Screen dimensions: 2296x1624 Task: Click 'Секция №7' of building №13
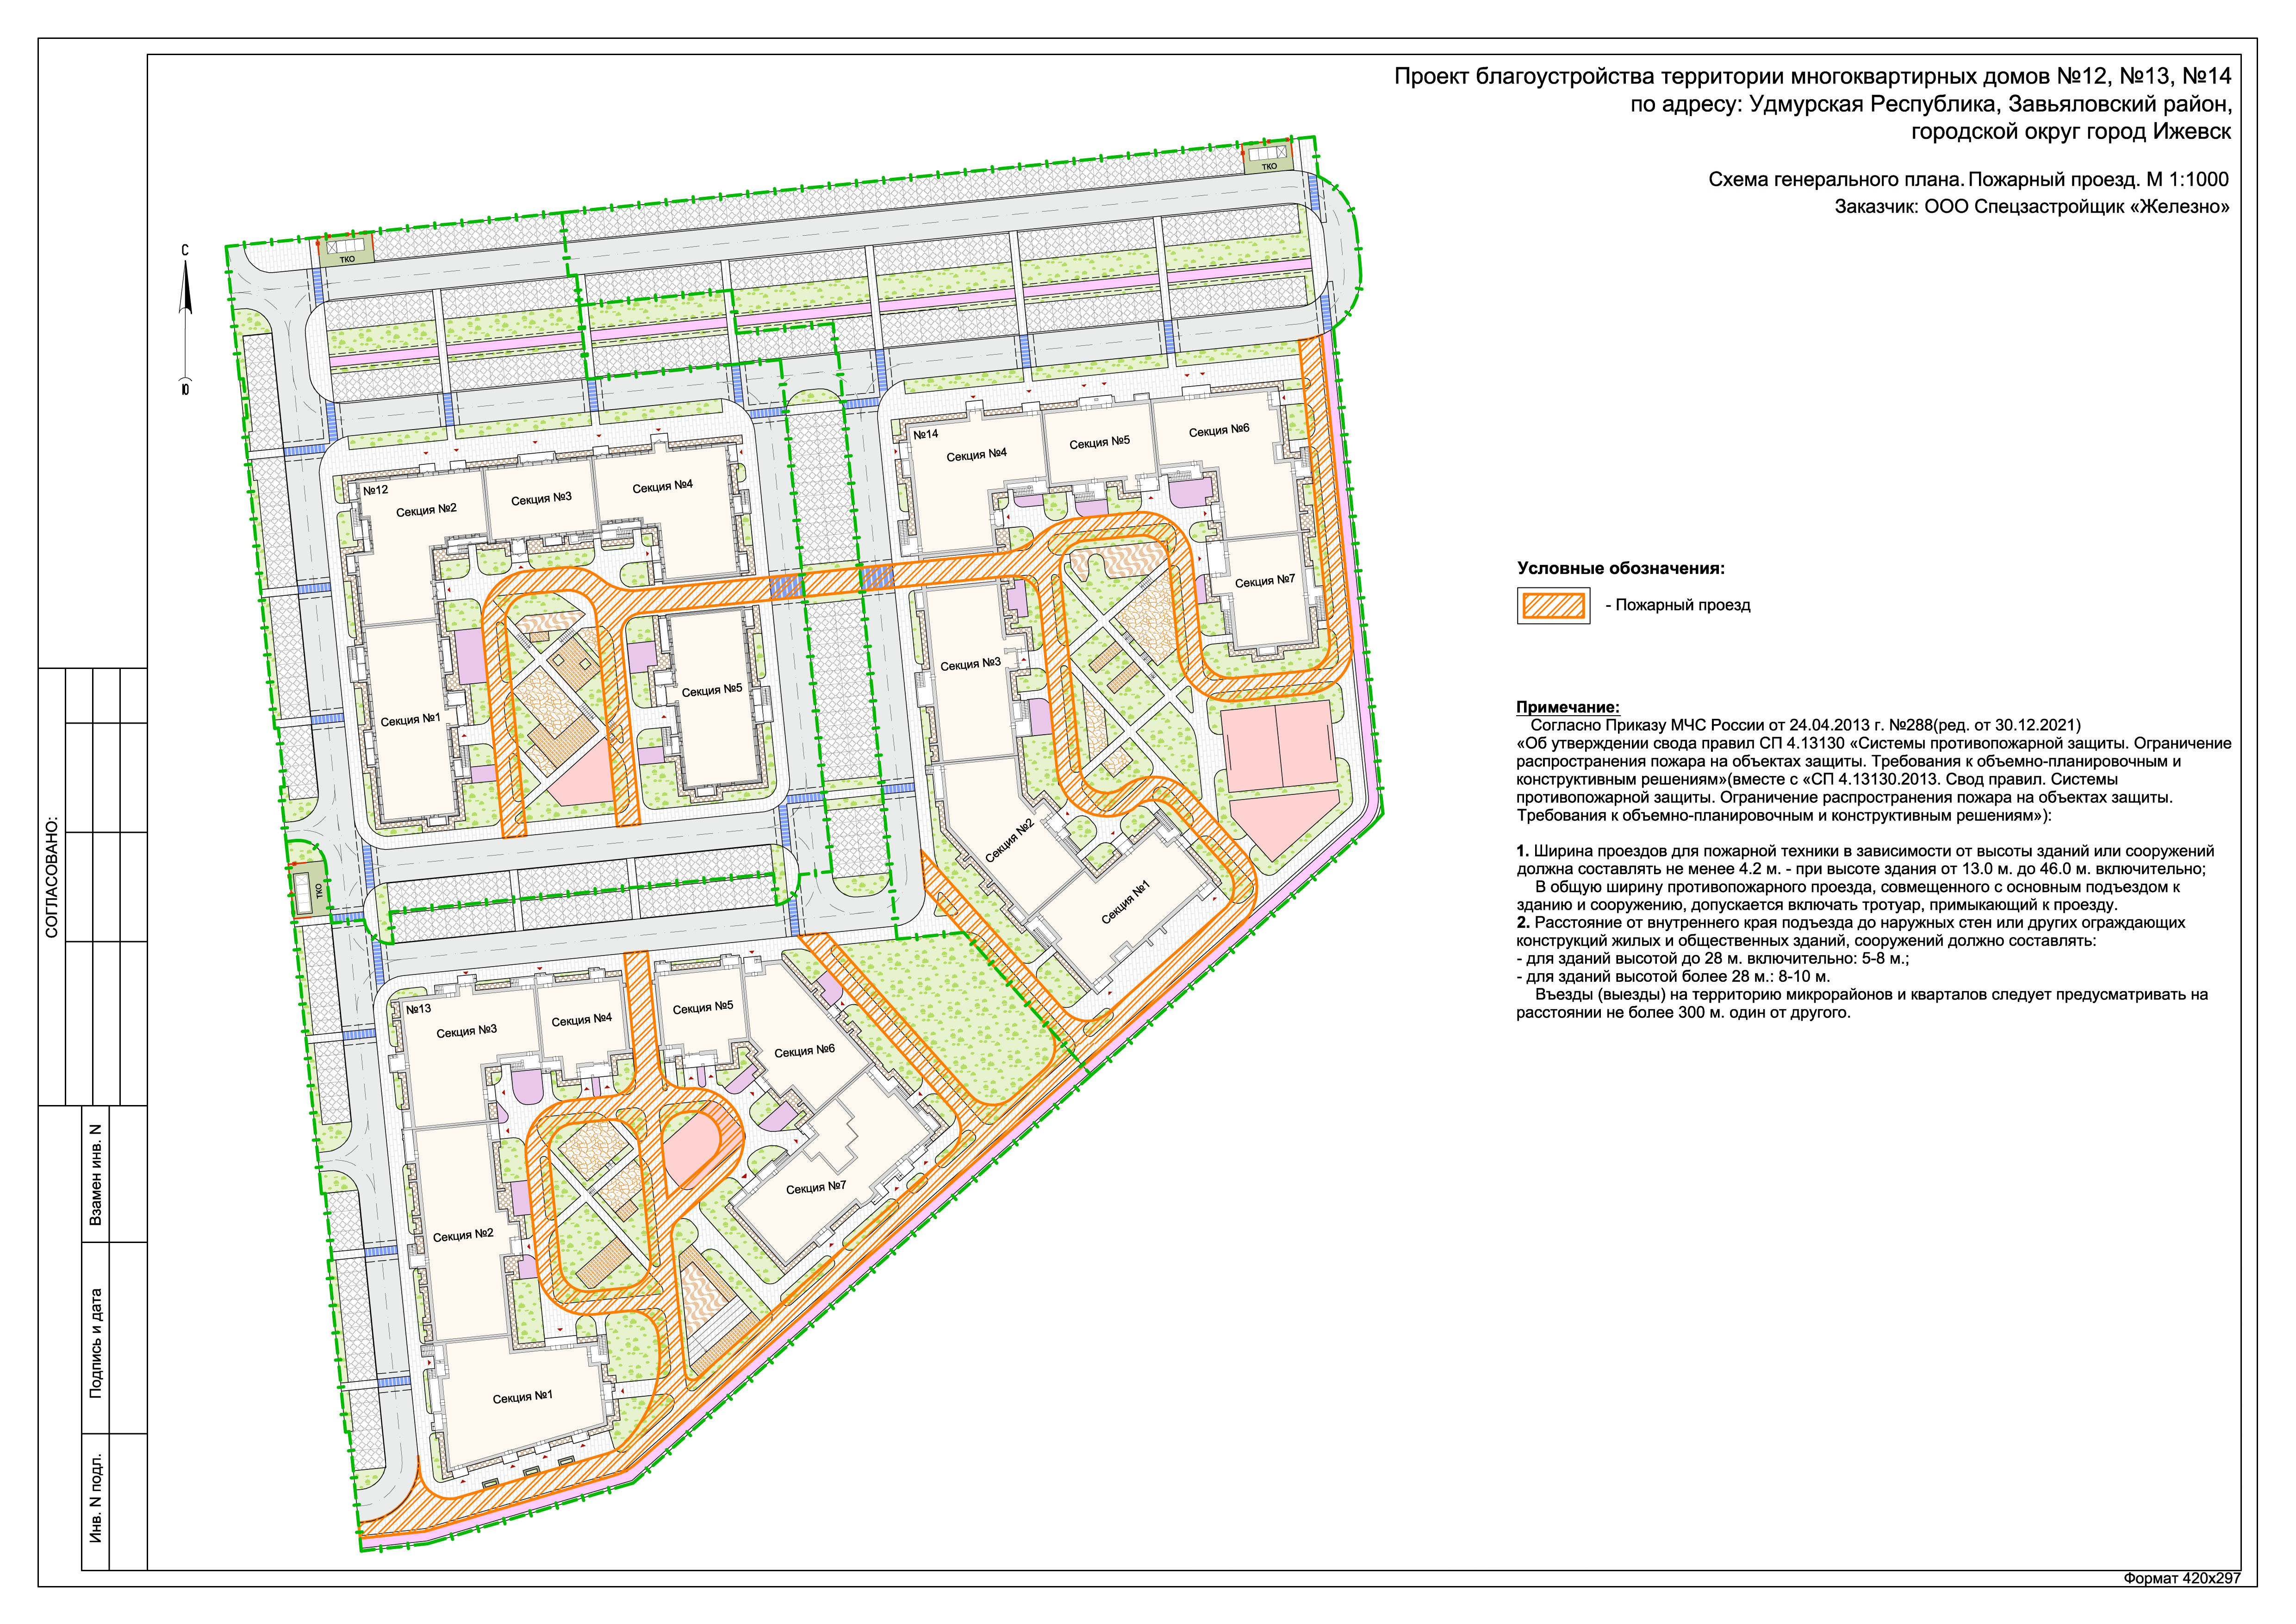point(816,1187)
